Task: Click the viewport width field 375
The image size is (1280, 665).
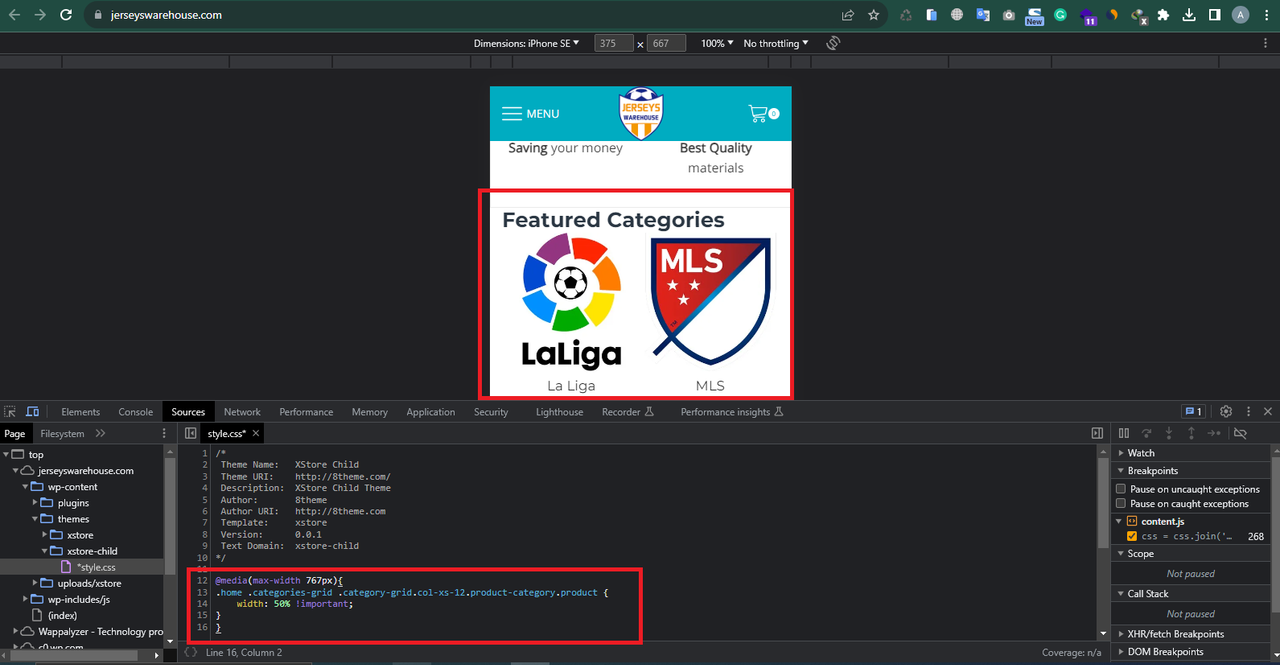Action: 614,43
